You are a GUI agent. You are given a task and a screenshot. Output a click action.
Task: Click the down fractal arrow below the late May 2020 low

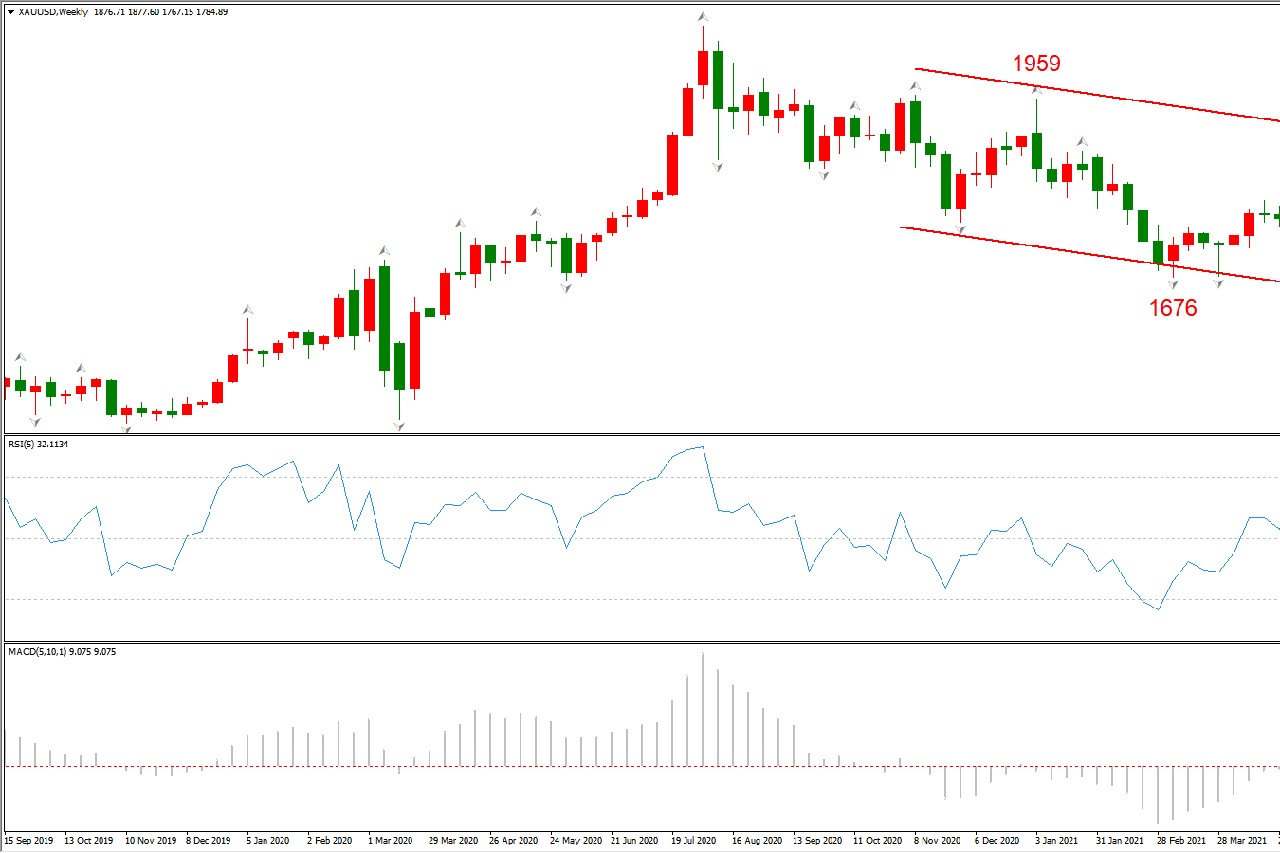(x=566, y=288)
